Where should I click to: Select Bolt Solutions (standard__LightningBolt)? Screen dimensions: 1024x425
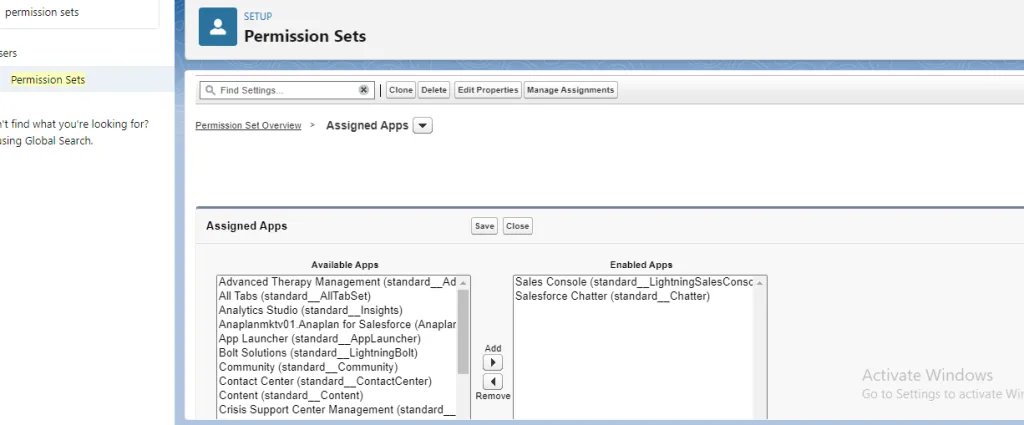pyautogui.click(x=338, y=353)
